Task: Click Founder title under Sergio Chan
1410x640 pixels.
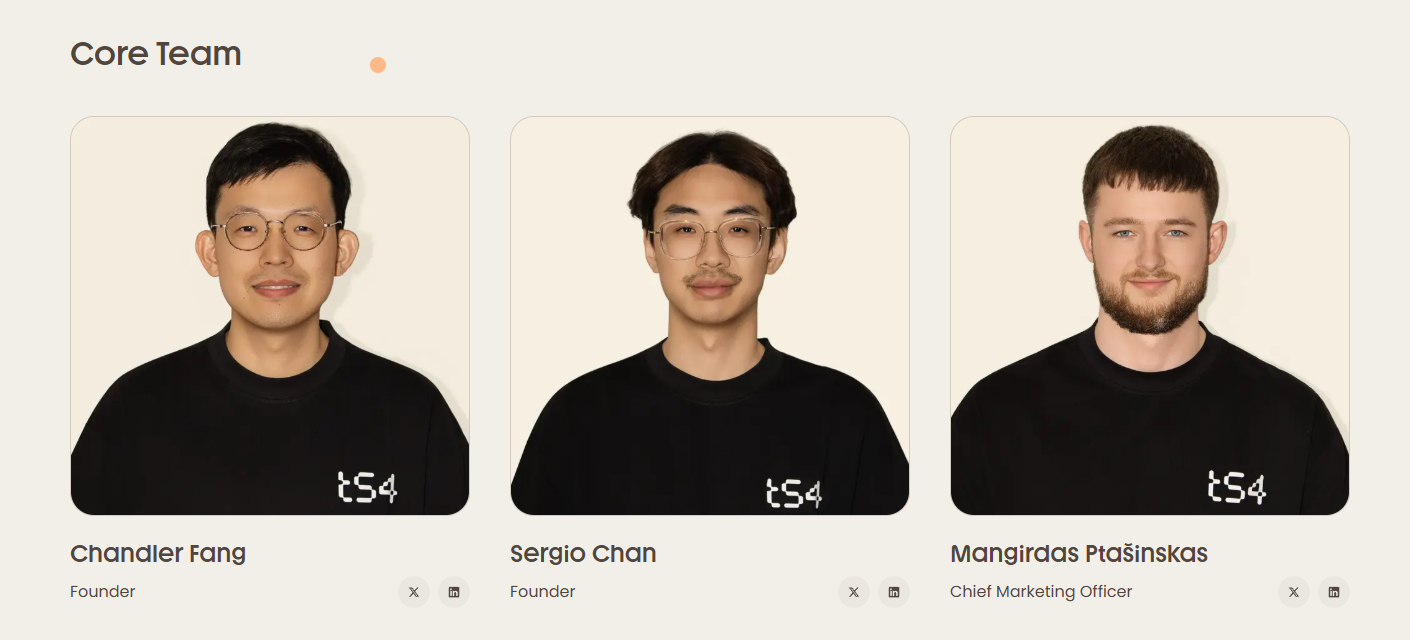Action: pos(542,591)
